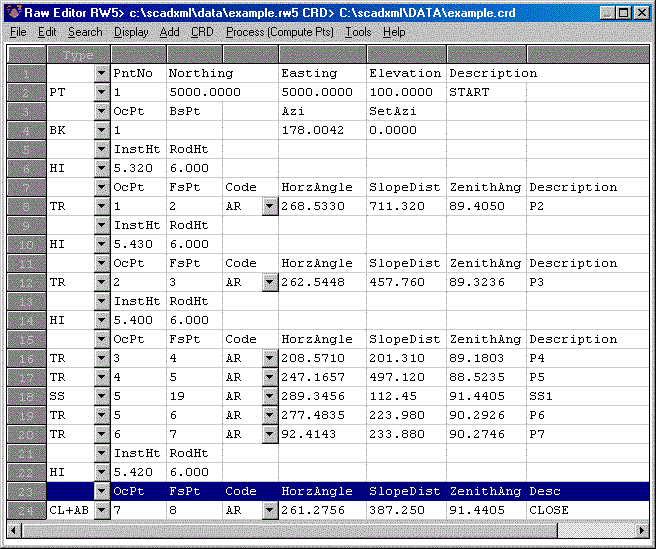Expand type dropdown for the BK row
The image size is (656, 549).
(x=101, y=130)
